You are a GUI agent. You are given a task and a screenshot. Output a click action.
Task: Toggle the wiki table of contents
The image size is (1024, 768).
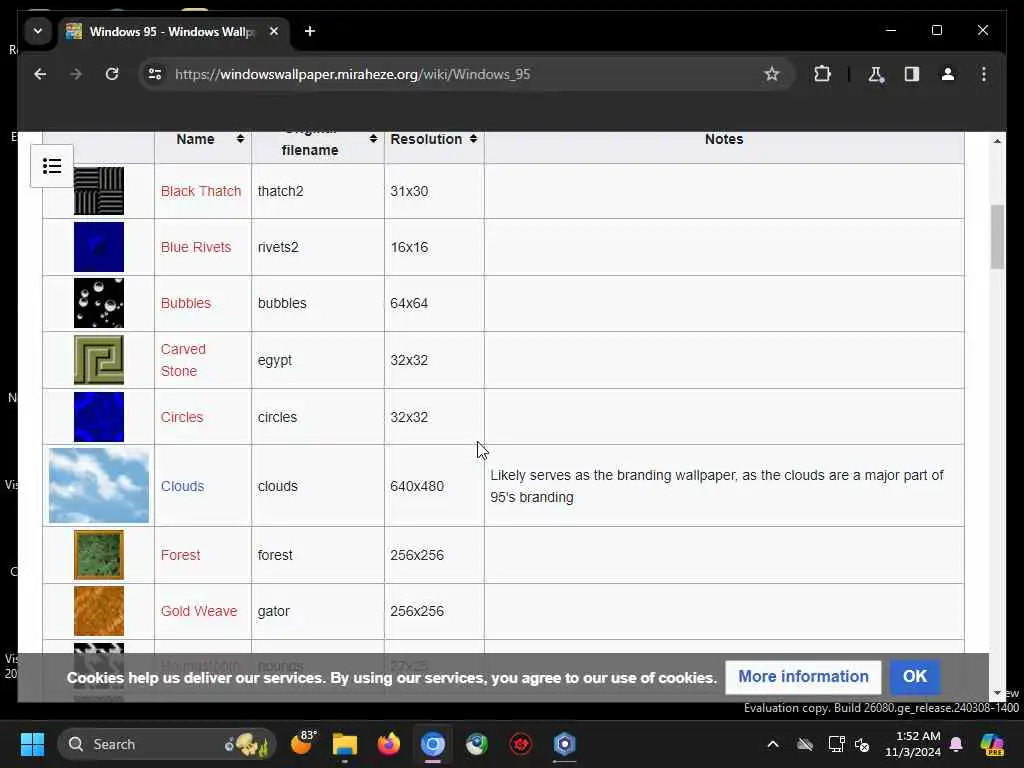point(52,166)
